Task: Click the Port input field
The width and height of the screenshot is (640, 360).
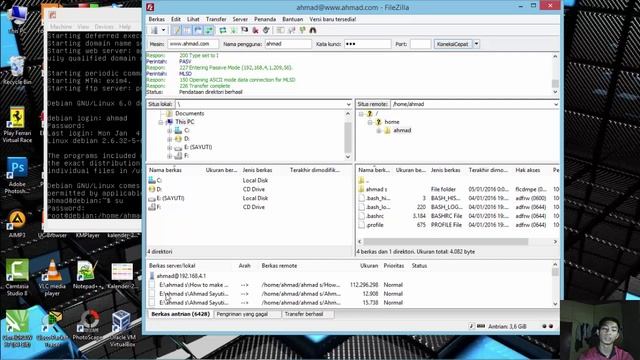Action: click(x=420, y=44)
